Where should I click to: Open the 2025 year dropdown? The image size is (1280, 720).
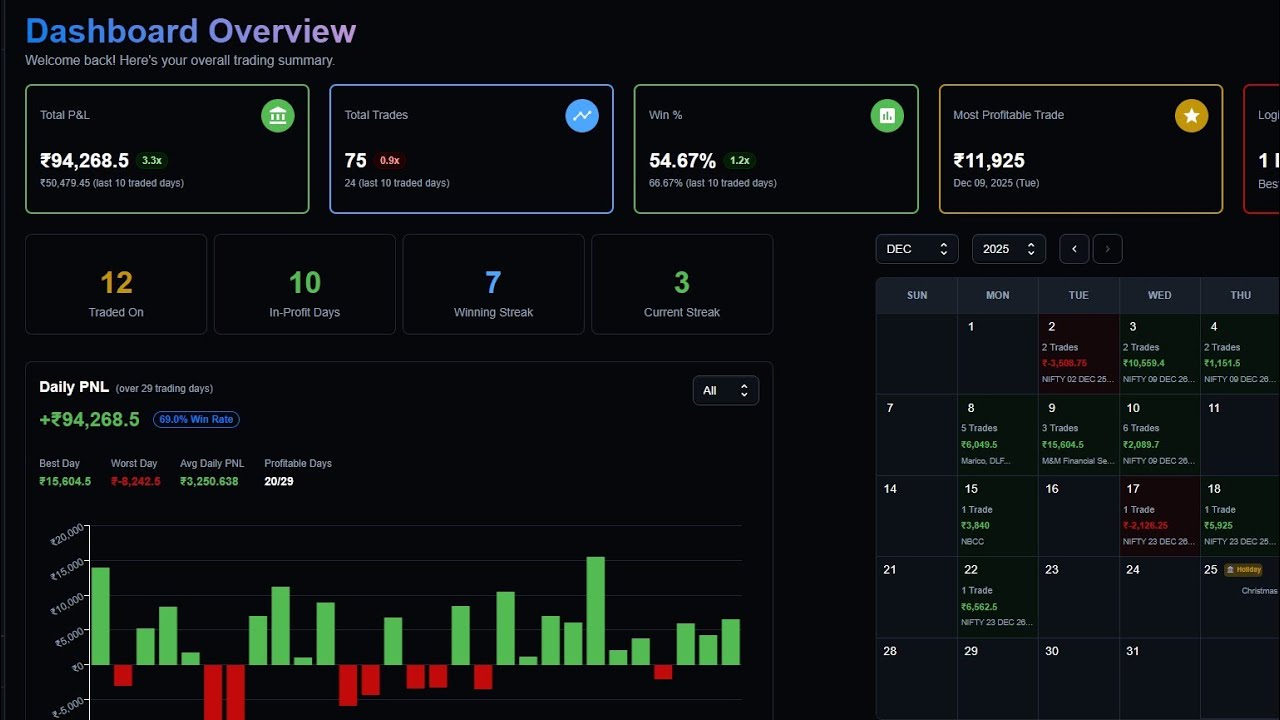pos(1009,249)
